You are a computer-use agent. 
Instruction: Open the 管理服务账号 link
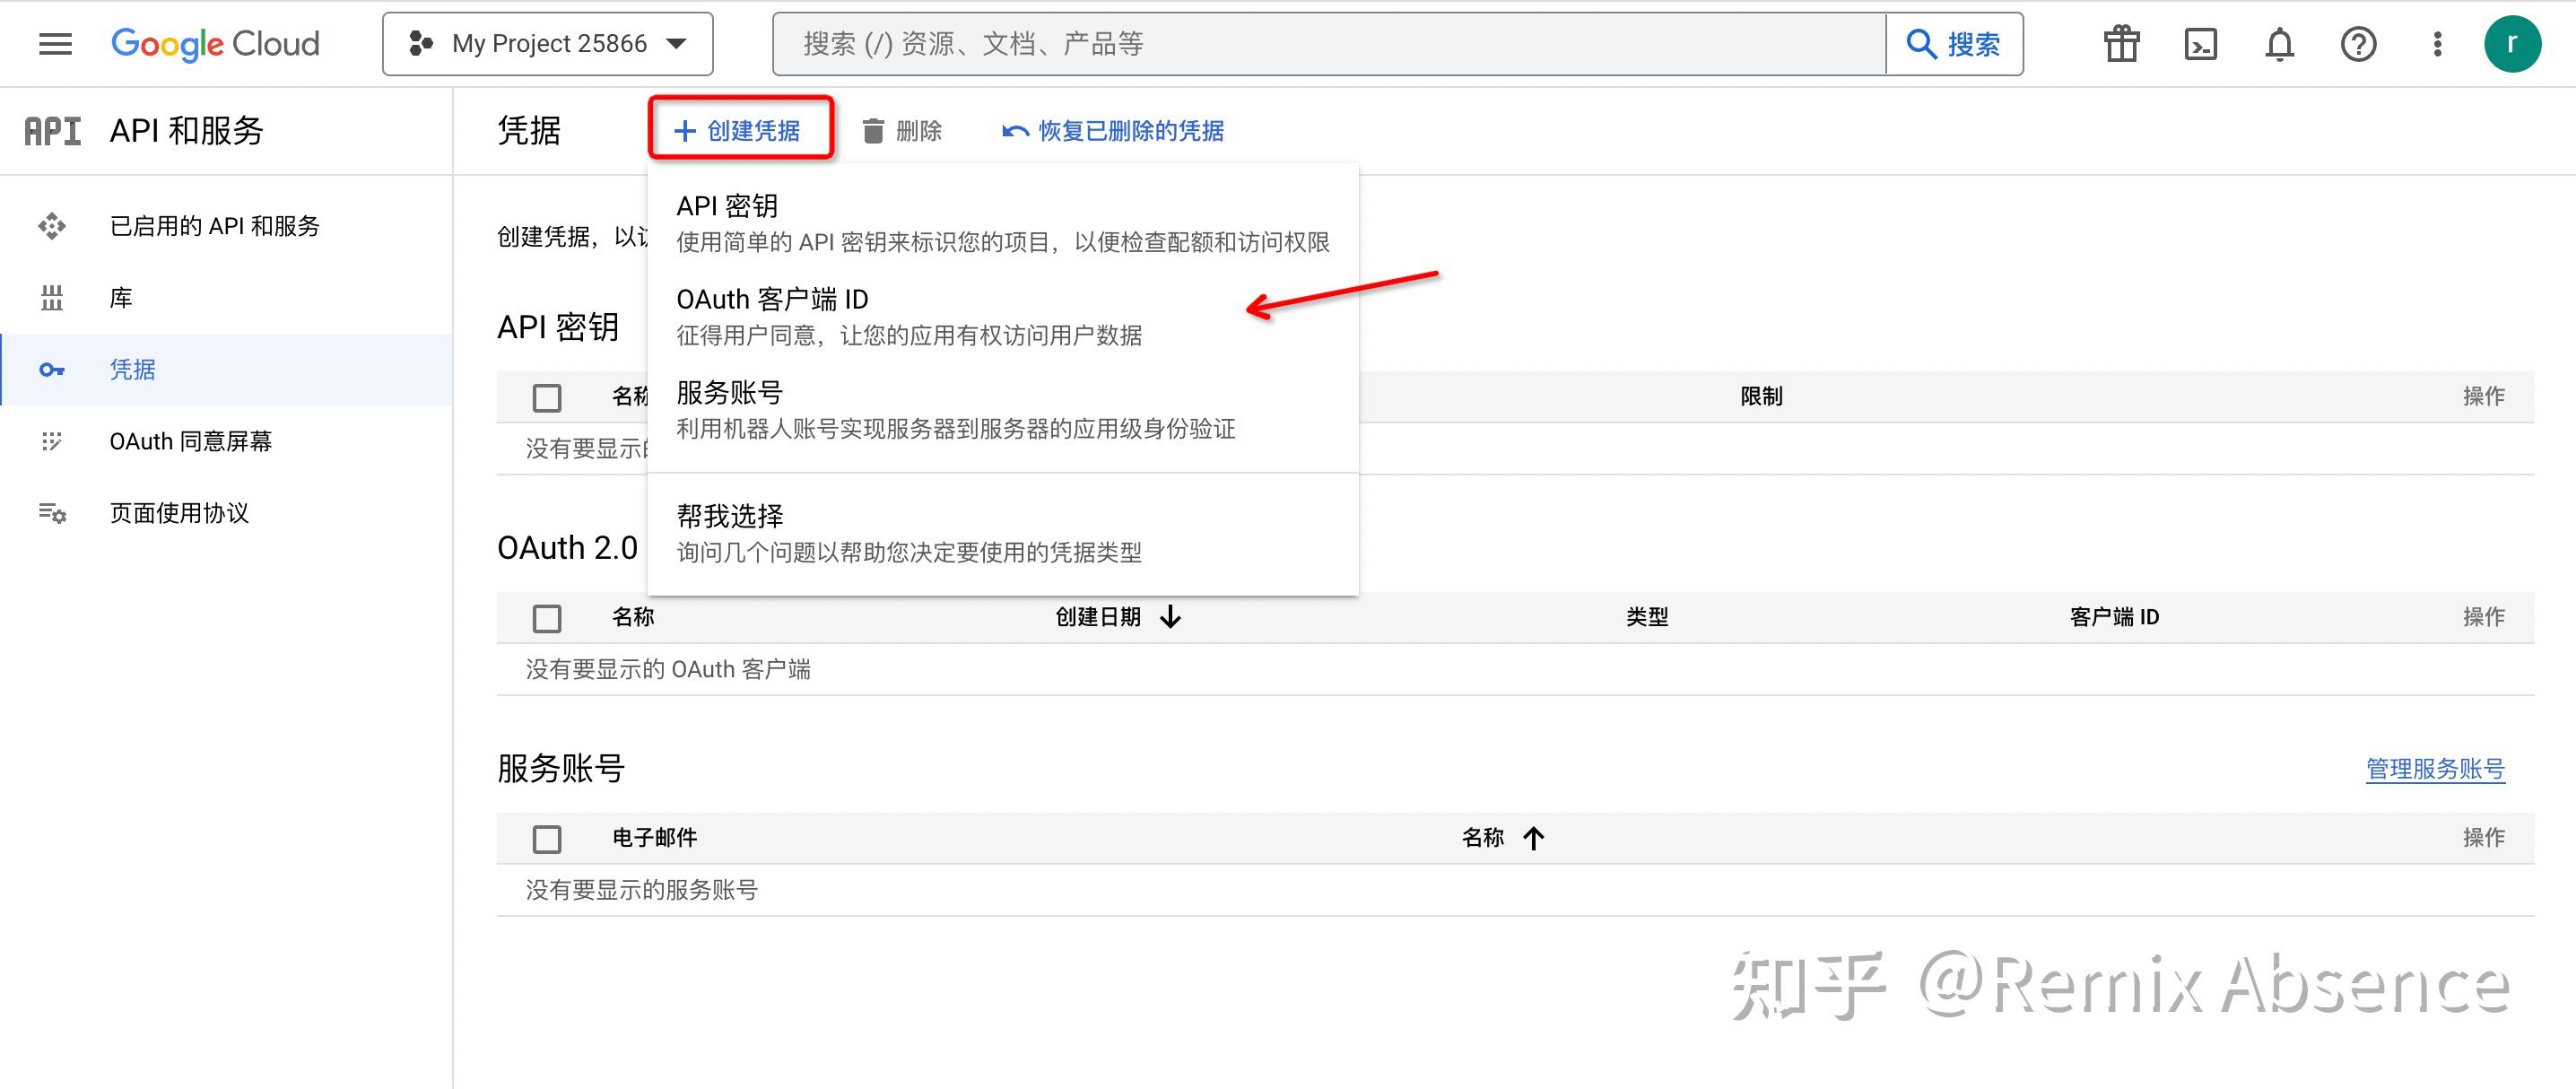pos(2437,769)
